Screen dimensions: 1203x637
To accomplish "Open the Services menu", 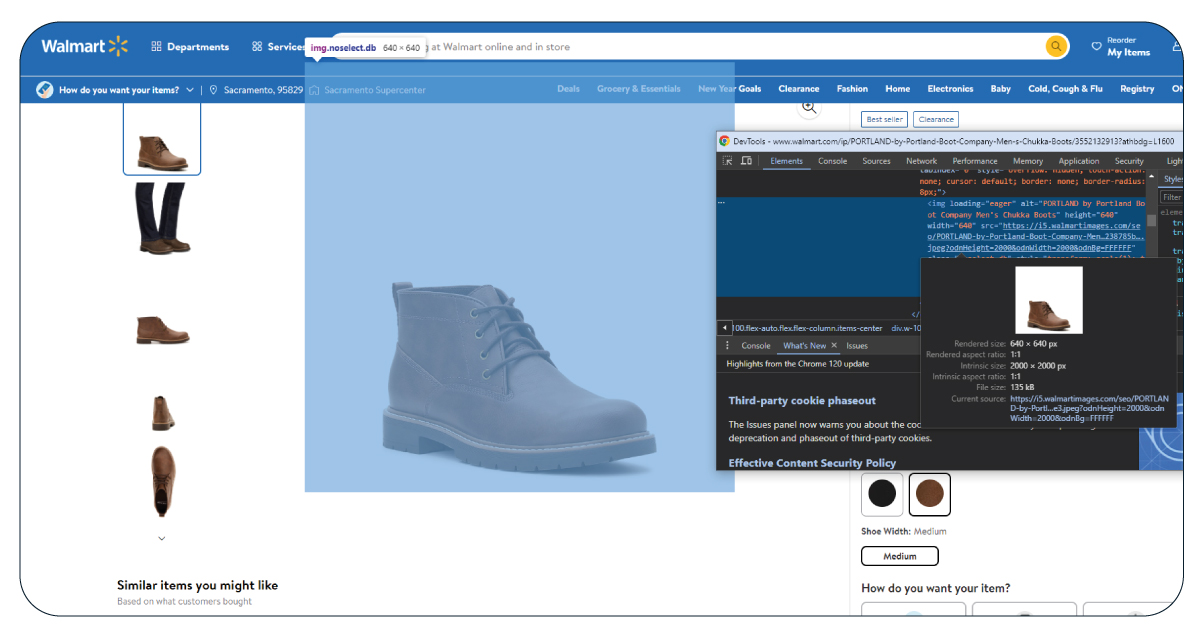I will click(279, 46).
